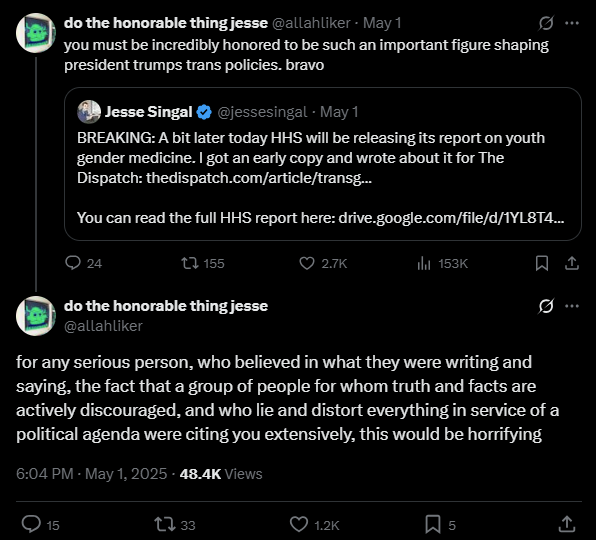Screen dimensions: 596x540
Task: Open more options on the top tweet
Action: [572, 23]
